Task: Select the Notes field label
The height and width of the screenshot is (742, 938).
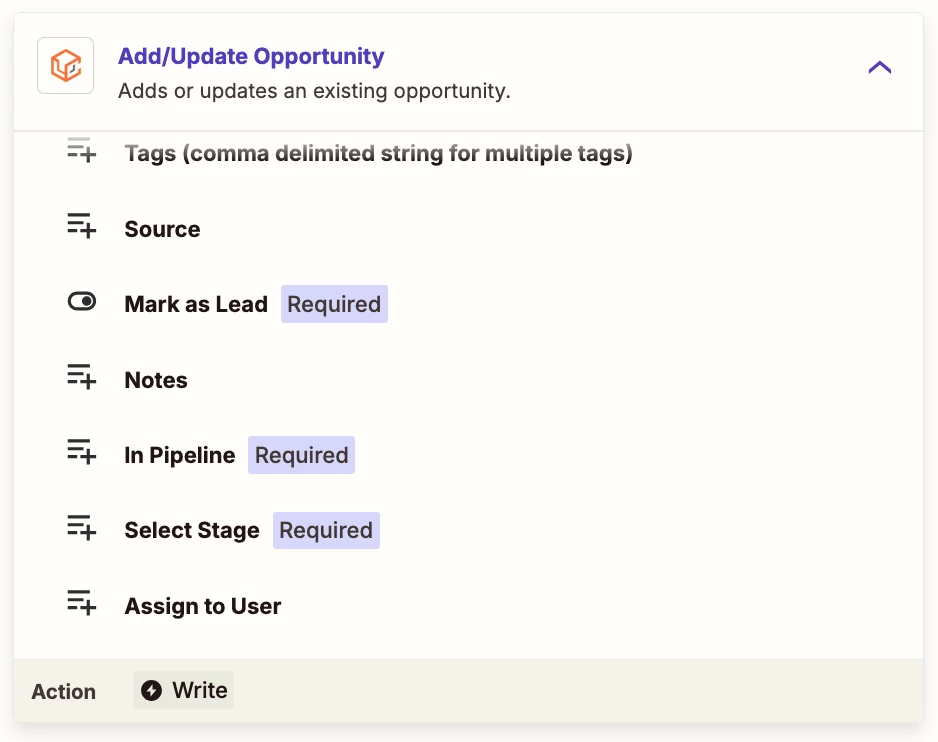Action: (156, 380)
